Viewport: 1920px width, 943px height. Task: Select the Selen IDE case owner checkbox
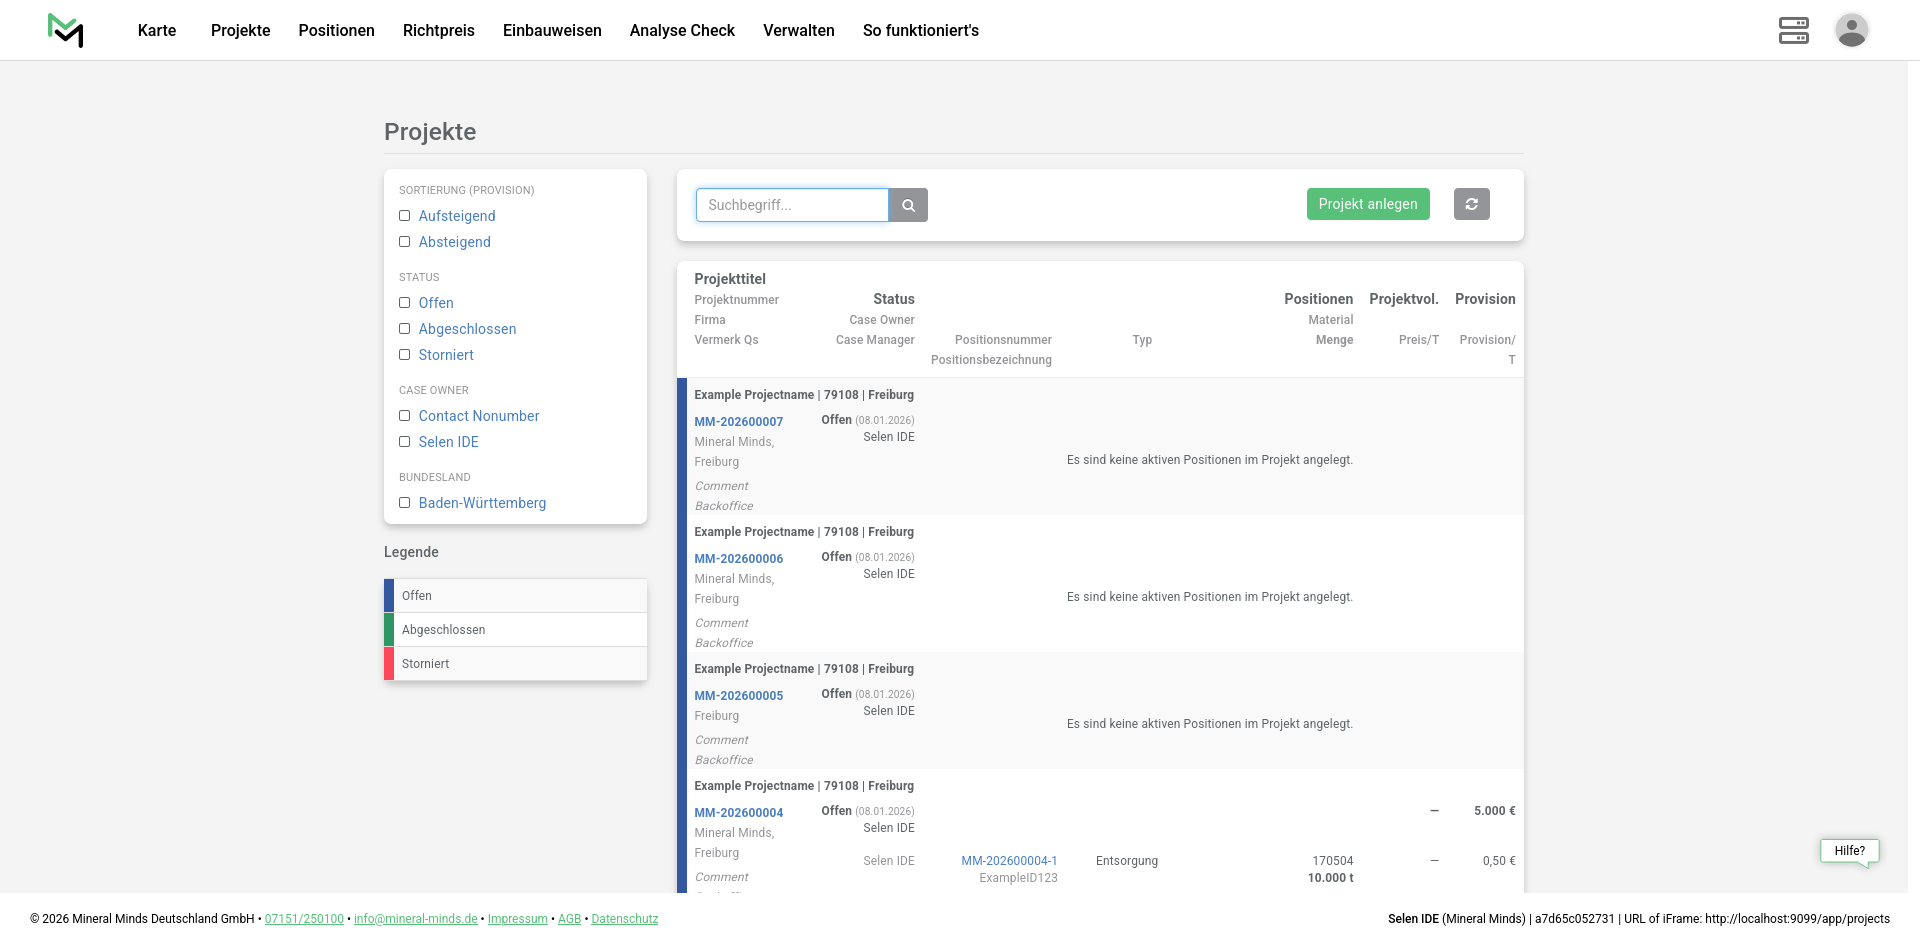[405, 442]
